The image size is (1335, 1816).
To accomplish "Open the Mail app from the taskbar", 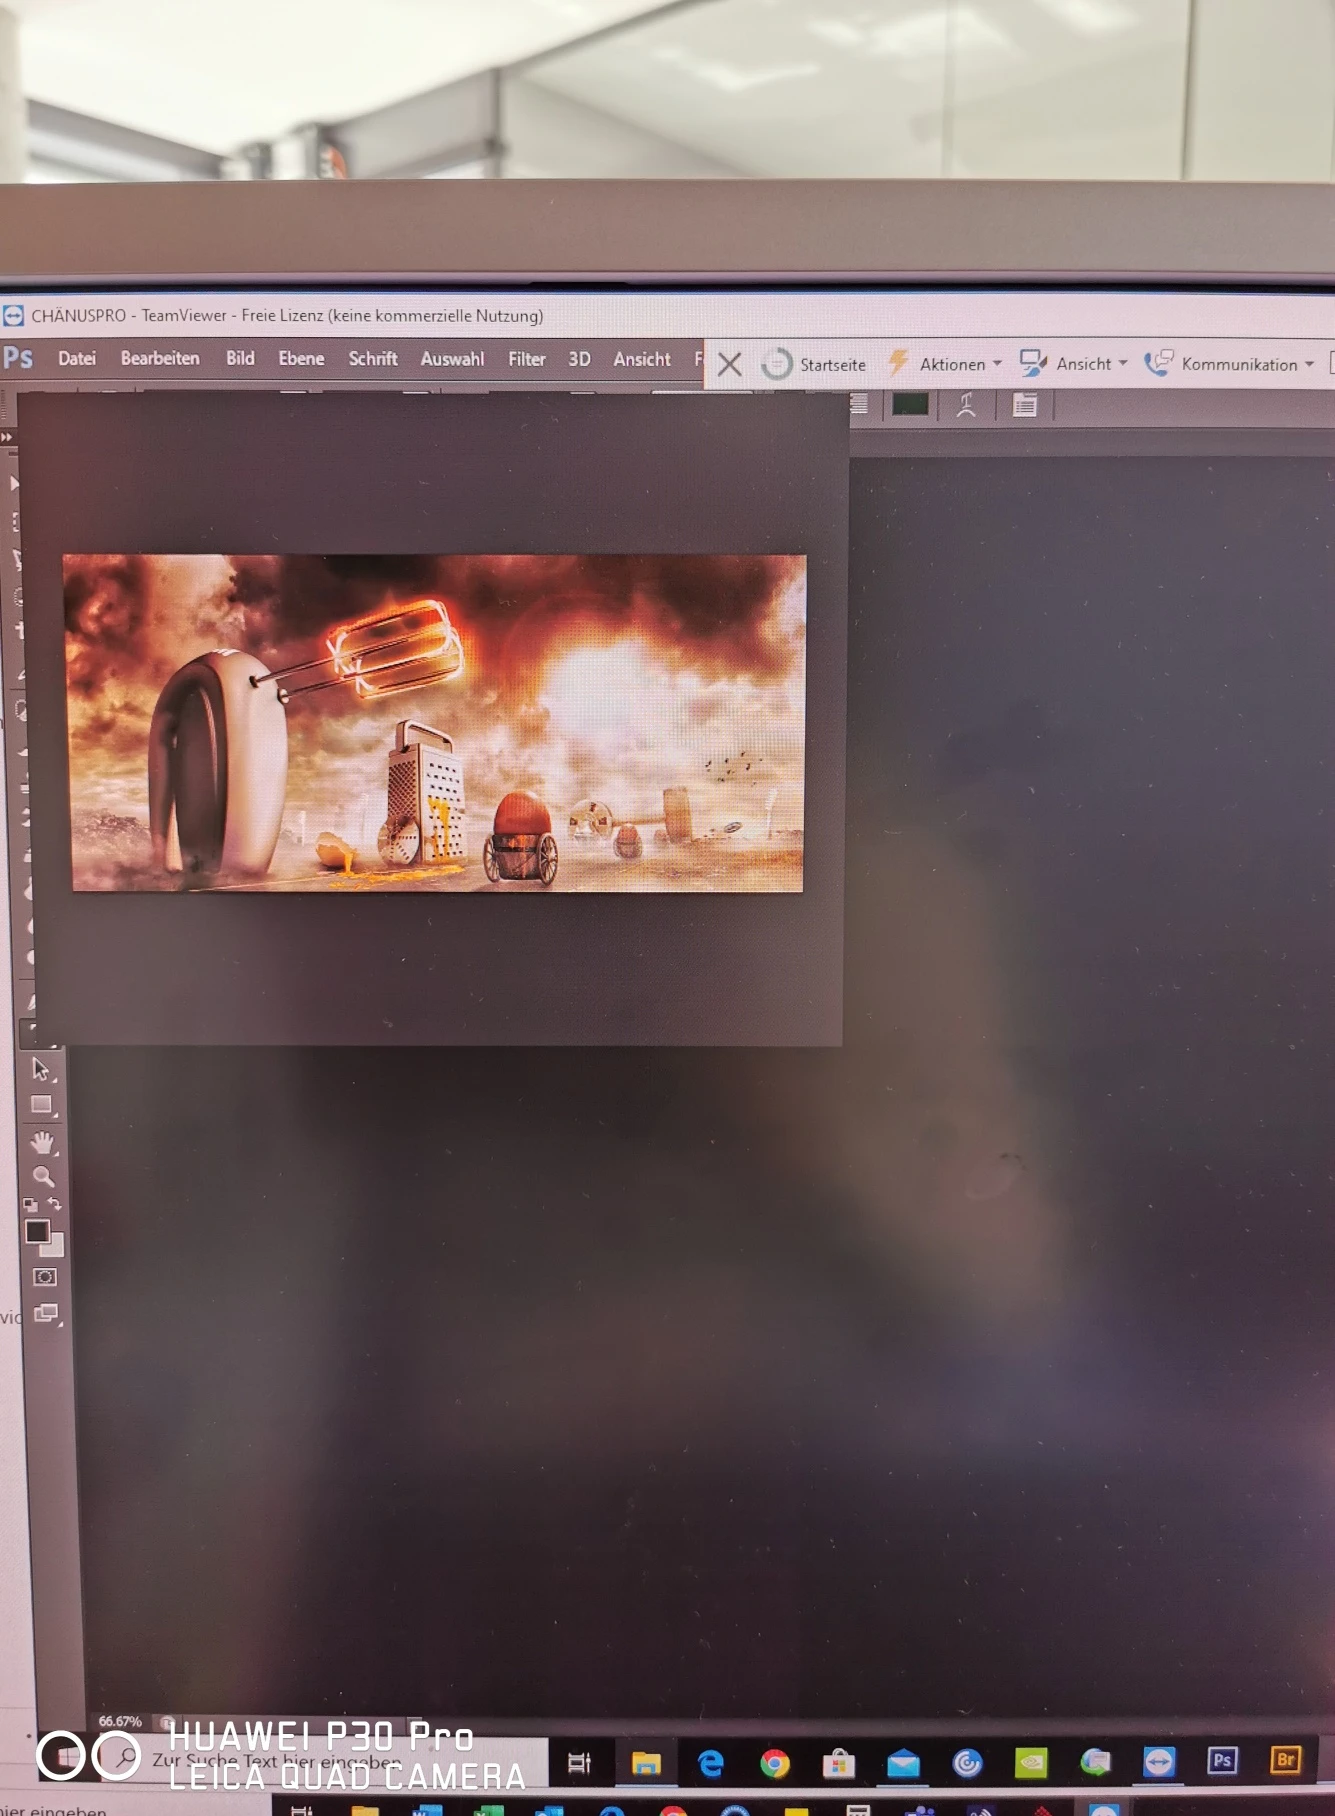I will pos(903,1763).
